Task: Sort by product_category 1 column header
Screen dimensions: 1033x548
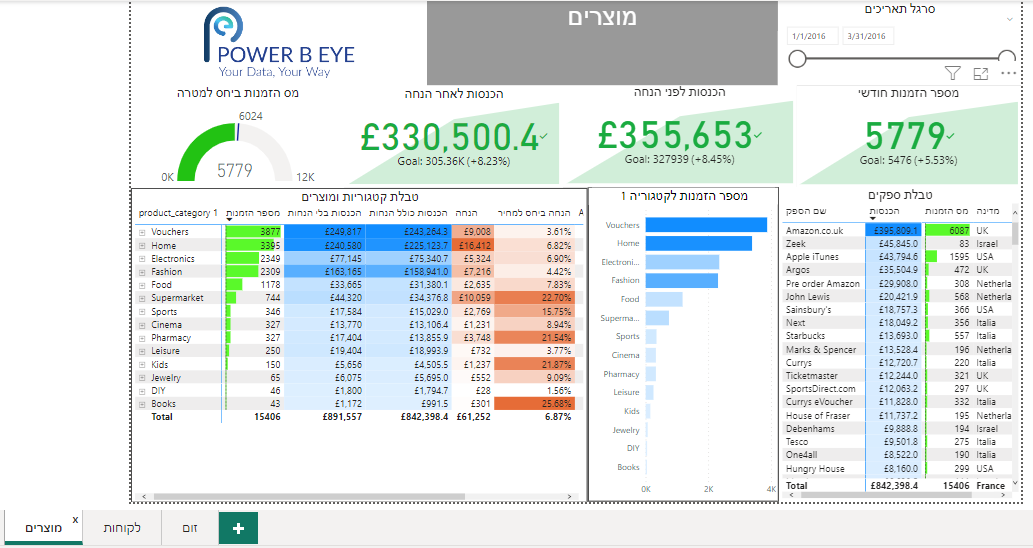Action: click(x=178, y=213)
